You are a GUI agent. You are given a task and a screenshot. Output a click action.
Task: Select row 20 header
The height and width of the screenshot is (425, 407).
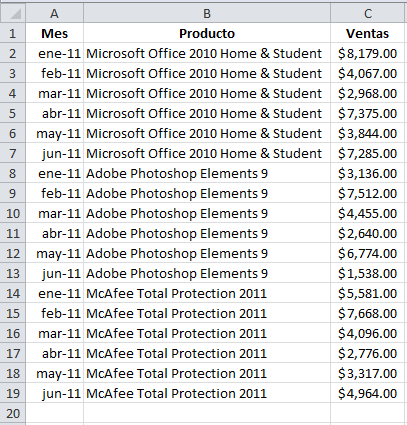[13, 413]
